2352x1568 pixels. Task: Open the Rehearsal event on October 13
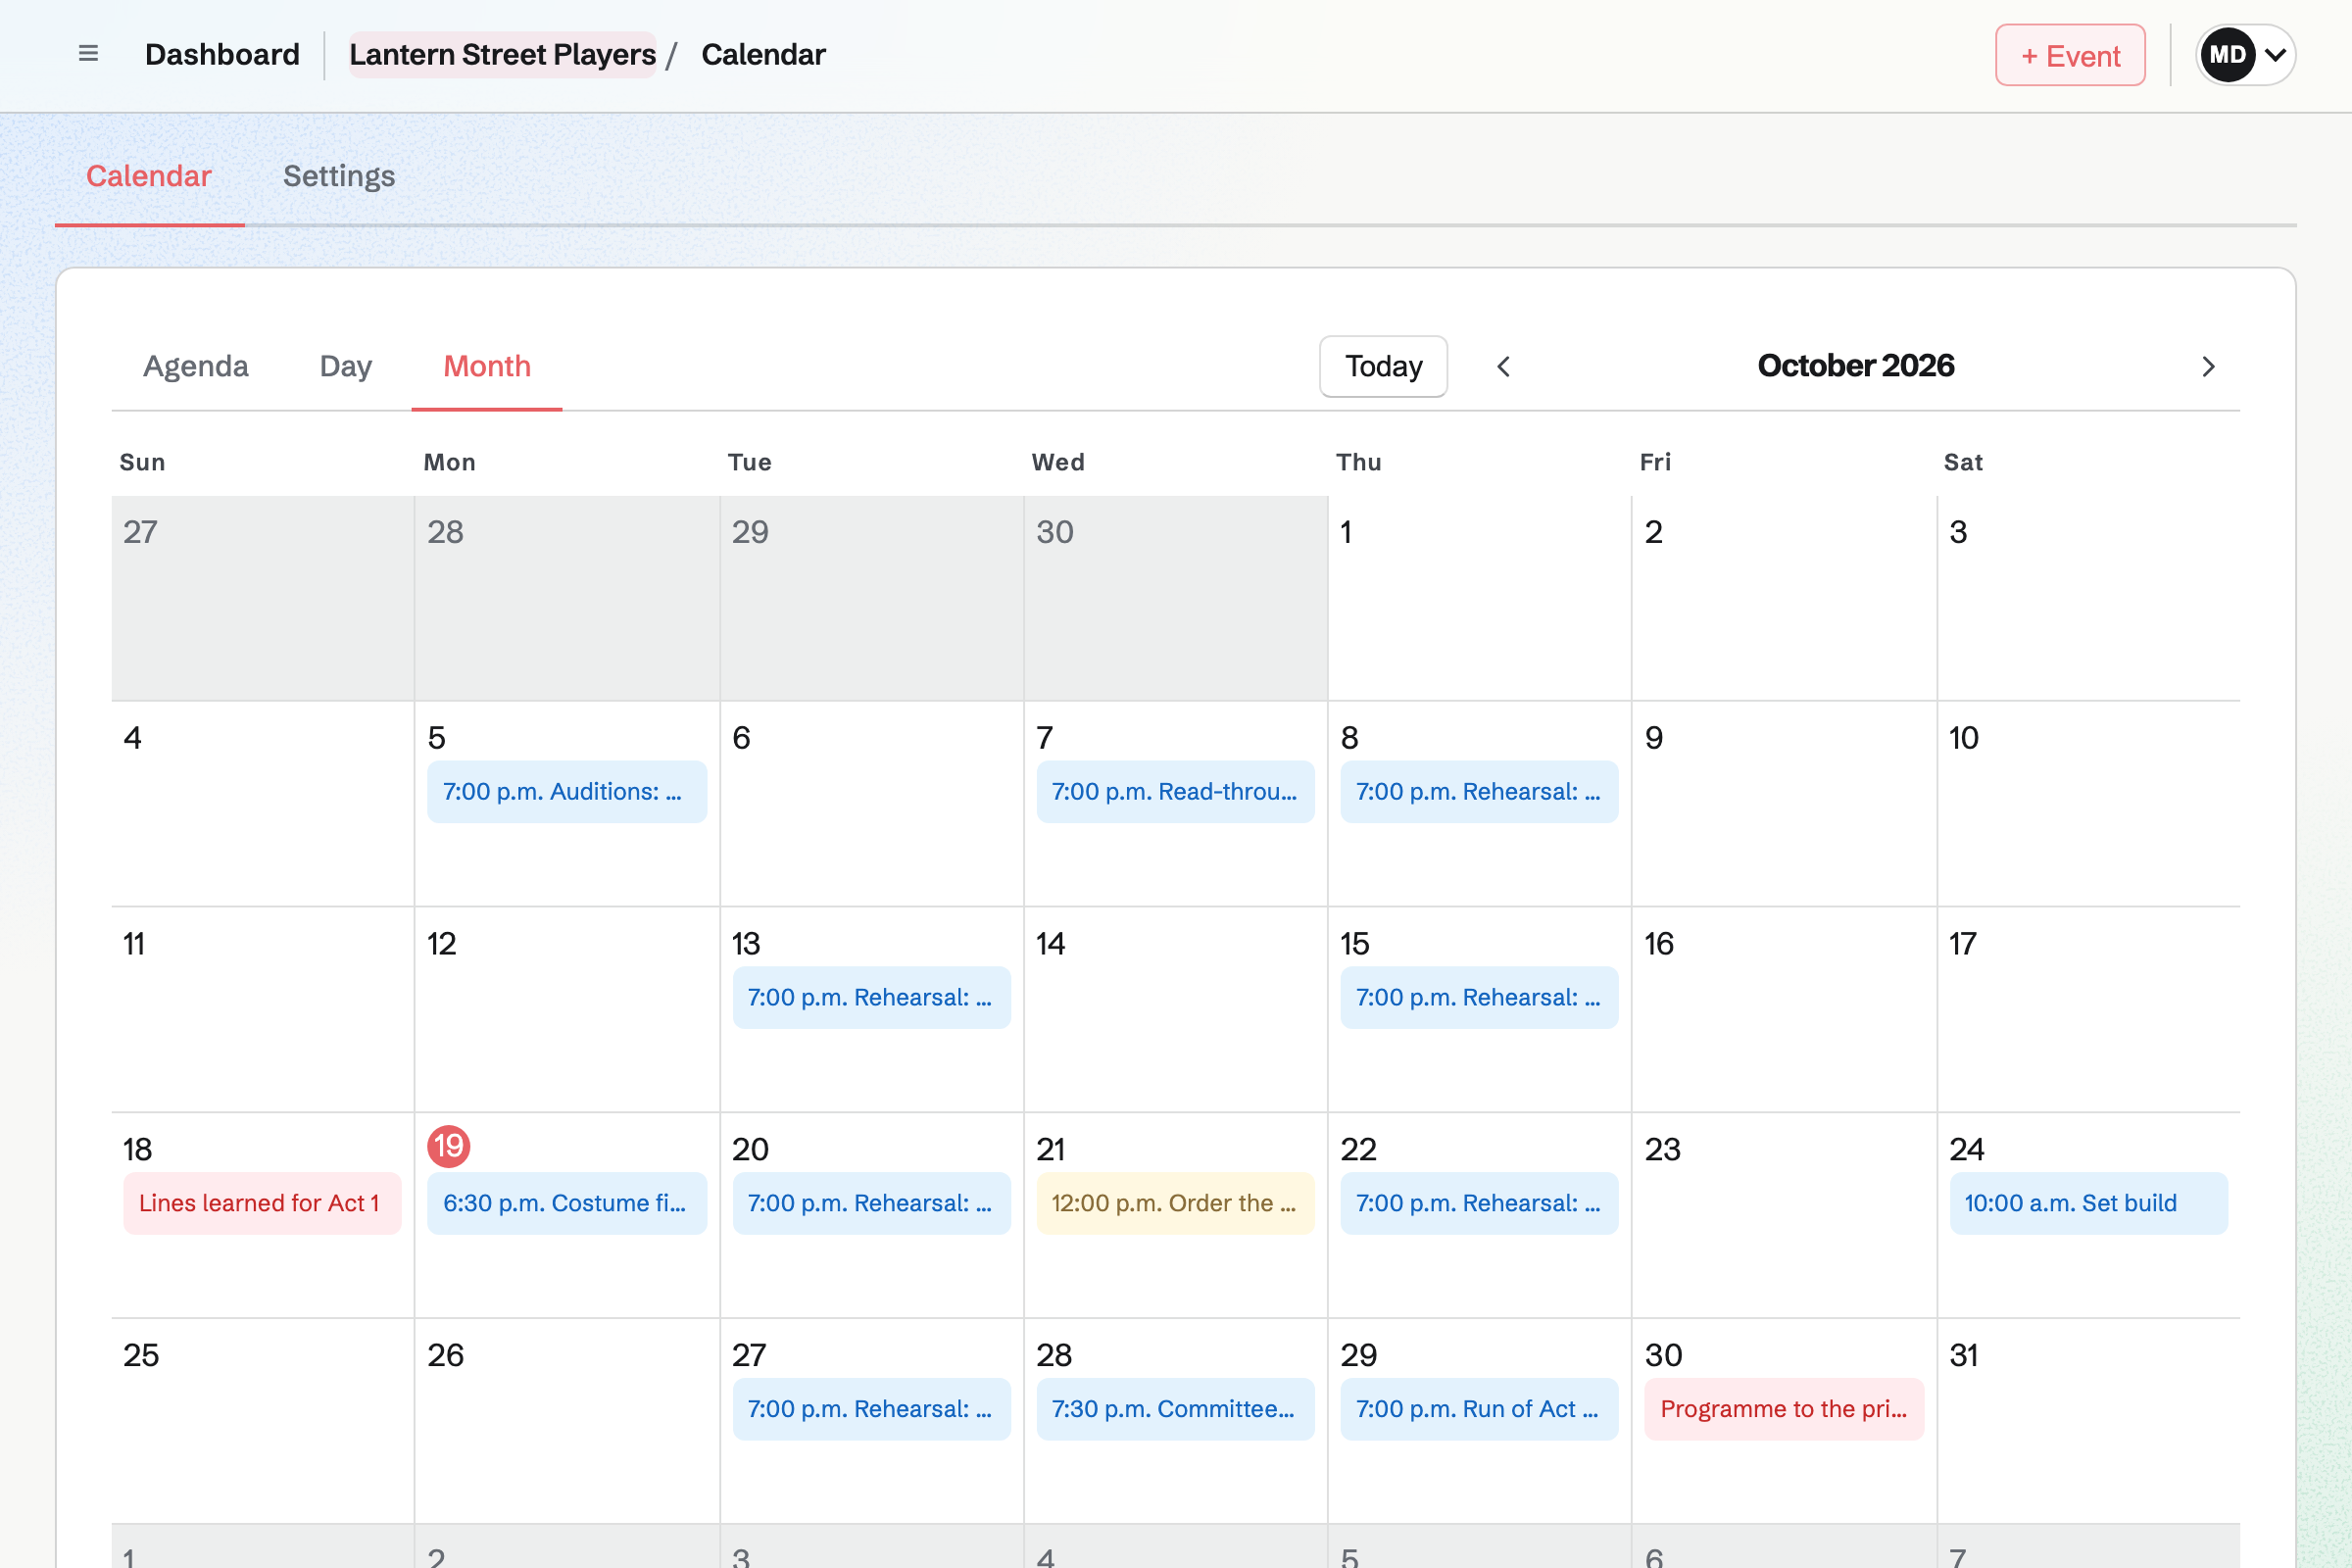point(871,998)
